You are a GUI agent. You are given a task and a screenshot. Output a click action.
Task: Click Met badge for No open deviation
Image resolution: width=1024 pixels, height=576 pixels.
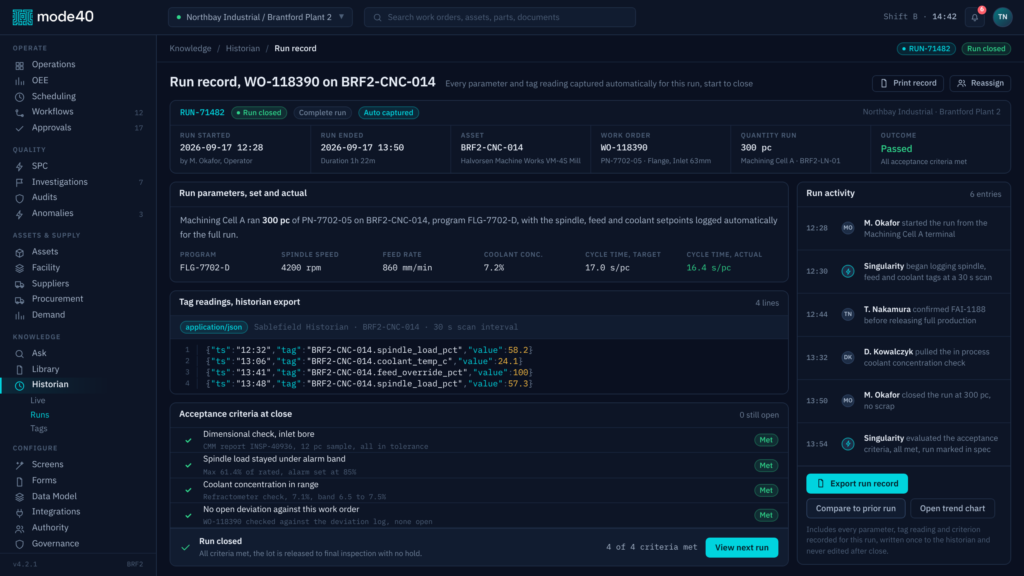tap(765, 515)
